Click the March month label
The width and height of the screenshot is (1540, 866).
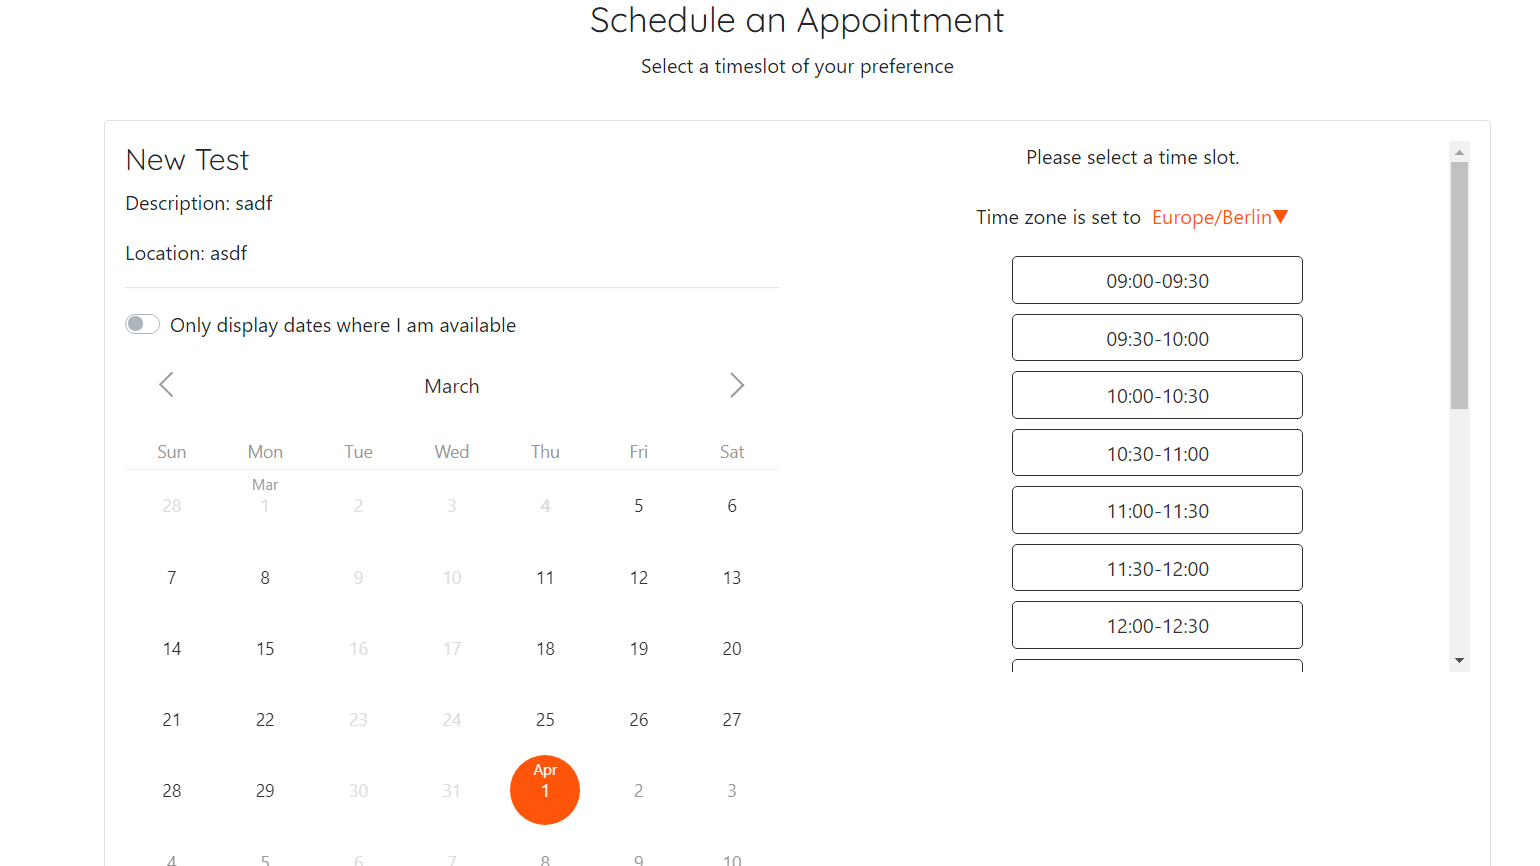coord(452,386)
